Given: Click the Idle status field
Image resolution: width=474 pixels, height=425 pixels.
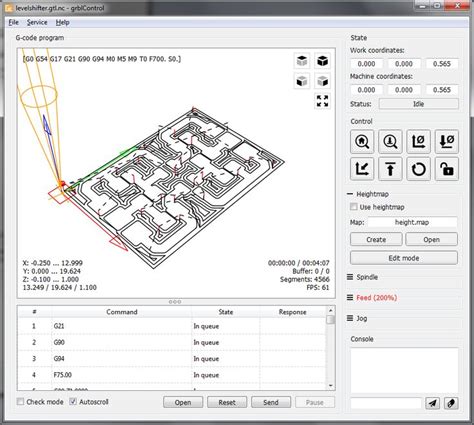Looking at the screenshot, I should (x=419, y=104).
